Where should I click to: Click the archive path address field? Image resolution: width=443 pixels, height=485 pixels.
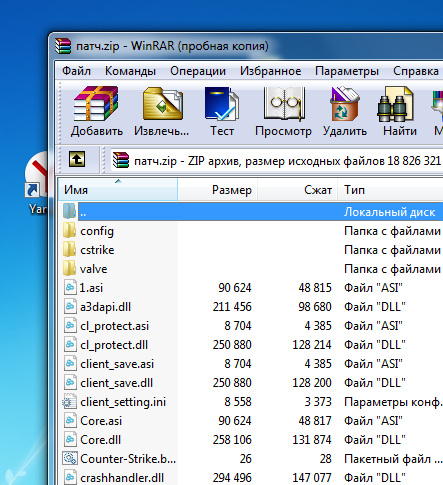click(277, 161)
